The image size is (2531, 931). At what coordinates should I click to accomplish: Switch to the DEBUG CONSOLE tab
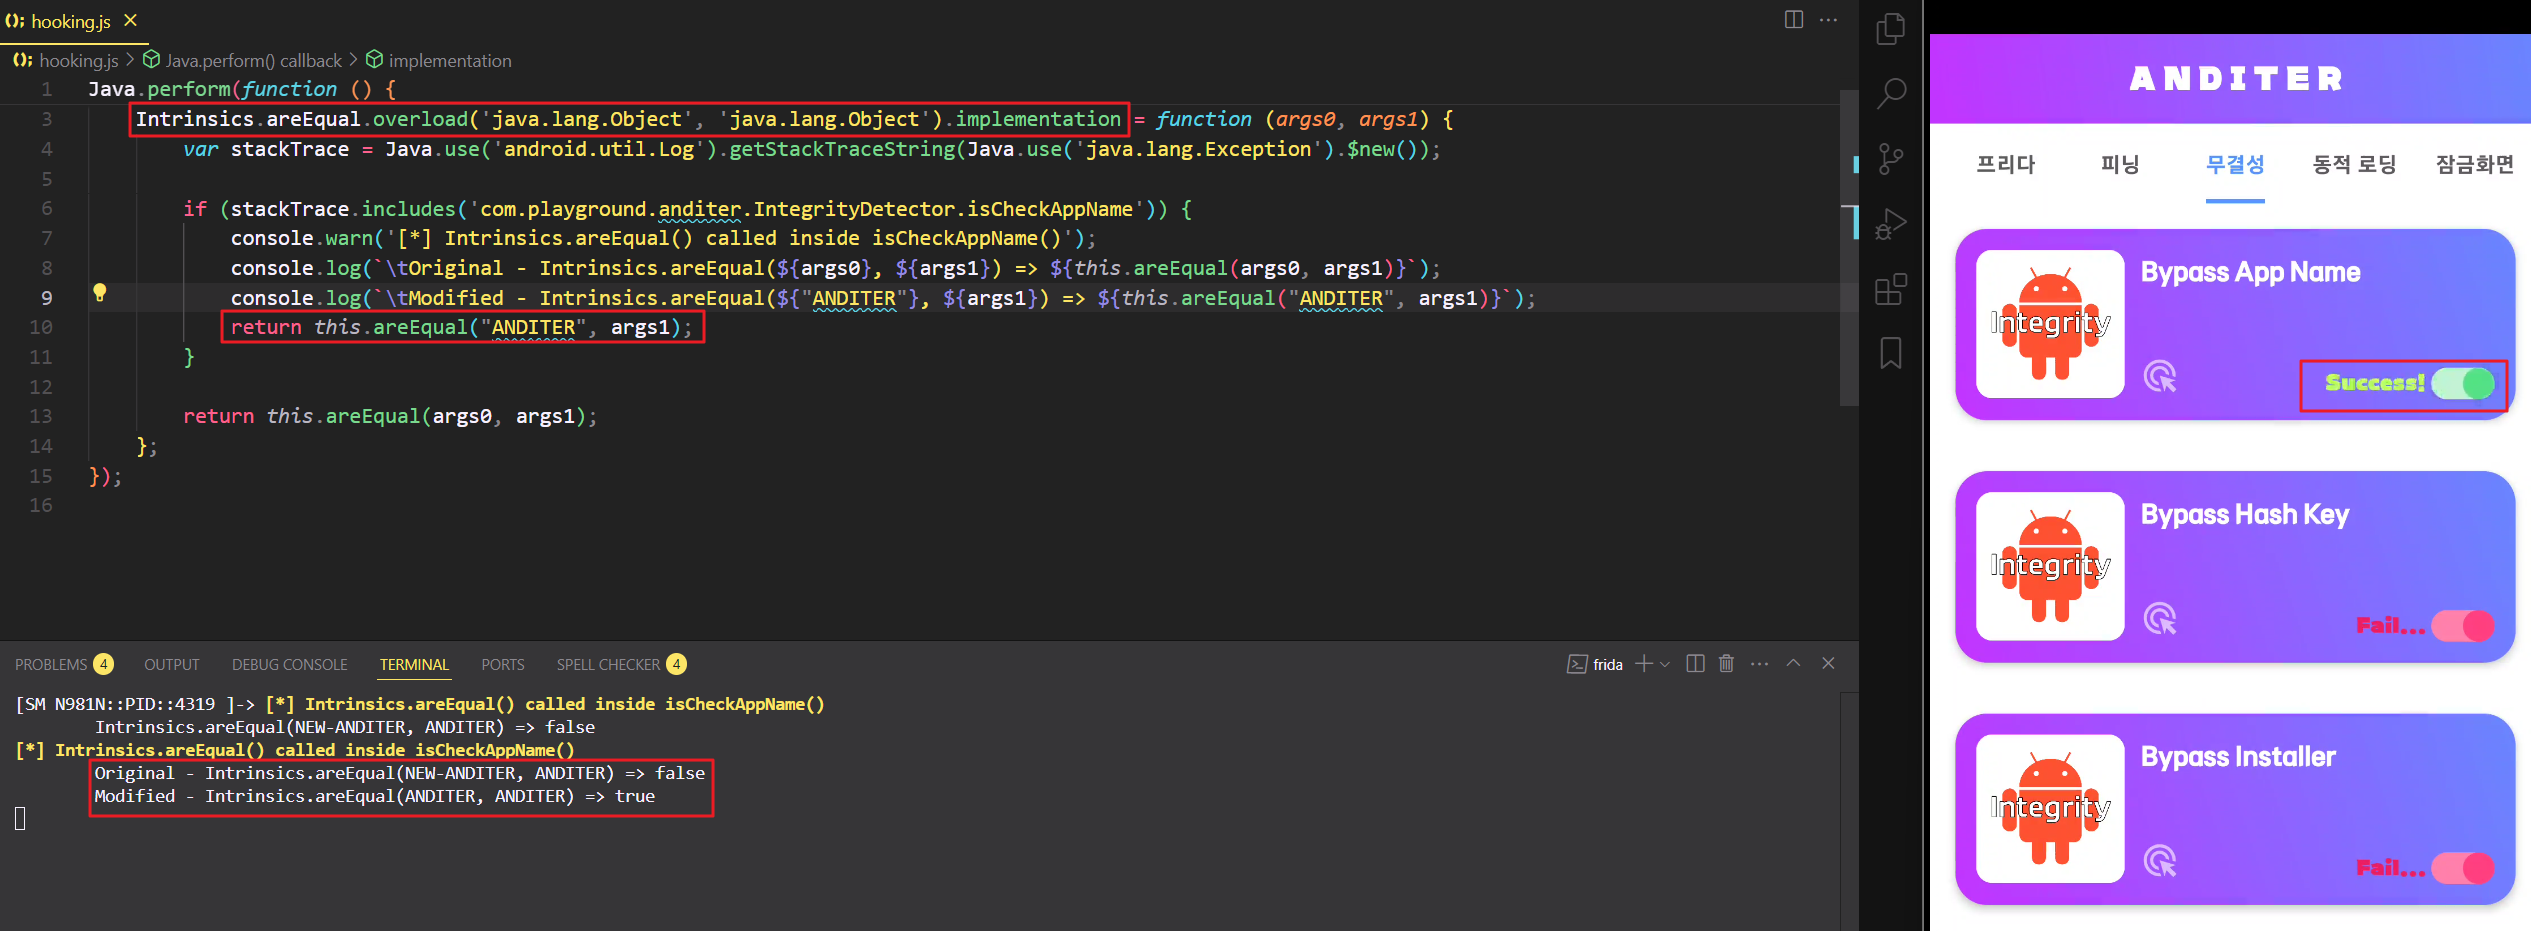tap(290, 664)
